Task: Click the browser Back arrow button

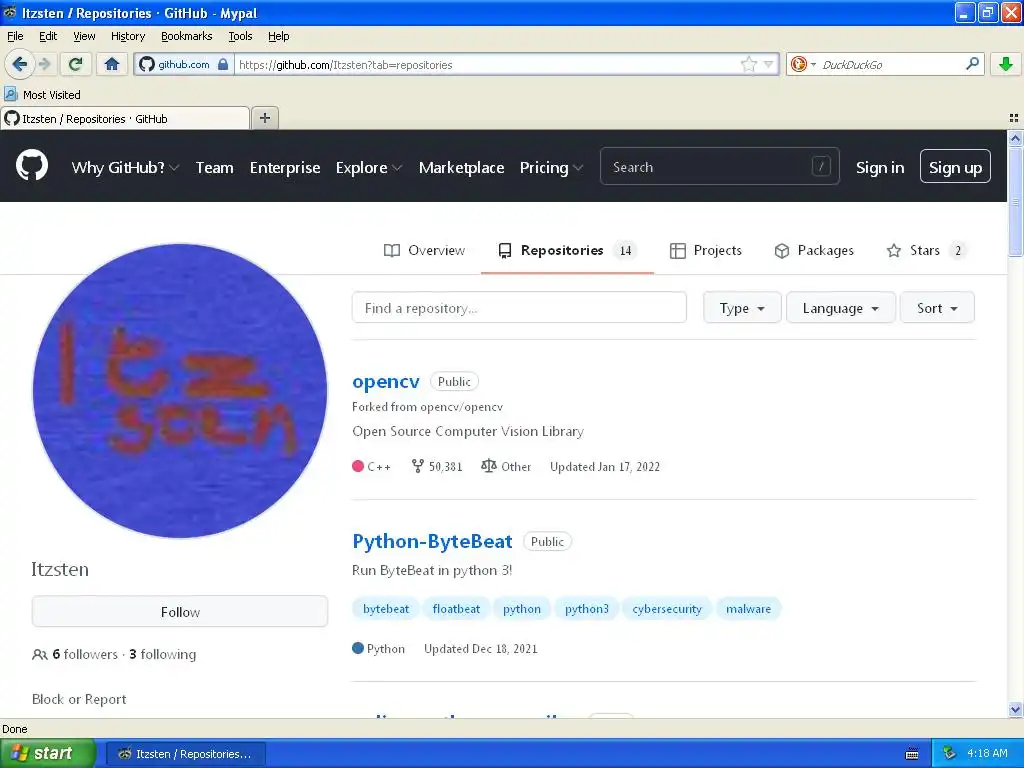Action: click(x=20, y=64)
